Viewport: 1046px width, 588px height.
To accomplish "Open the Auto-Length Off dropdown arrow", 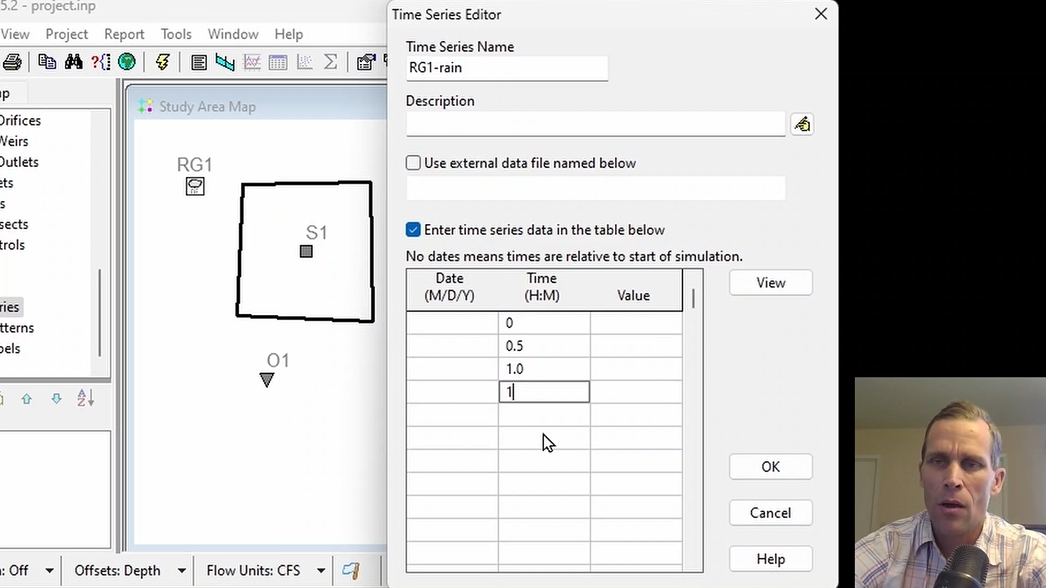I will [x=49, y=571].
